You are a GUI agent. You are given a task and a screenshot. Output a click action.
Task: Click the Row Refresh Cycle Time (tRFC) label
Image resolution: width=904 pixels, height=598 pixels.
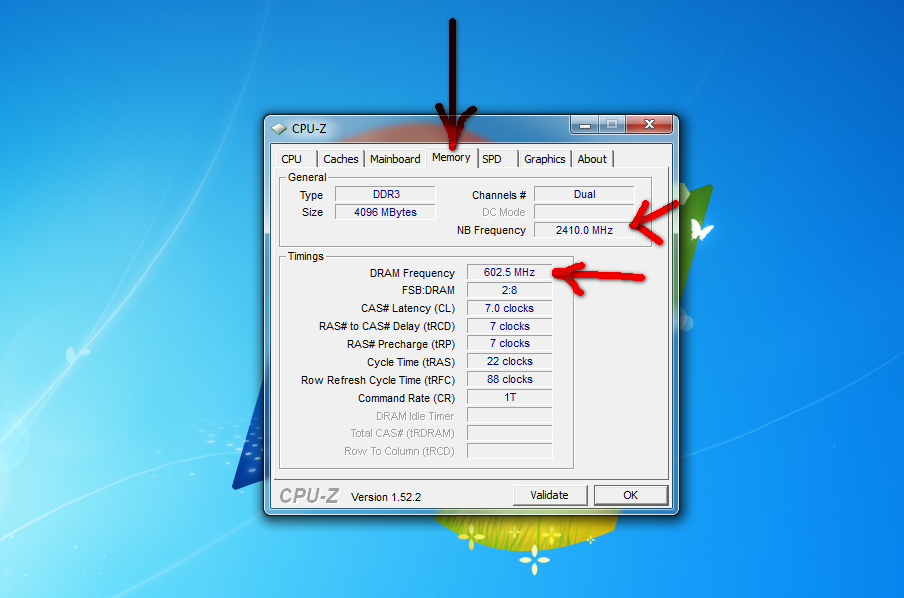(x=378, y=381)
